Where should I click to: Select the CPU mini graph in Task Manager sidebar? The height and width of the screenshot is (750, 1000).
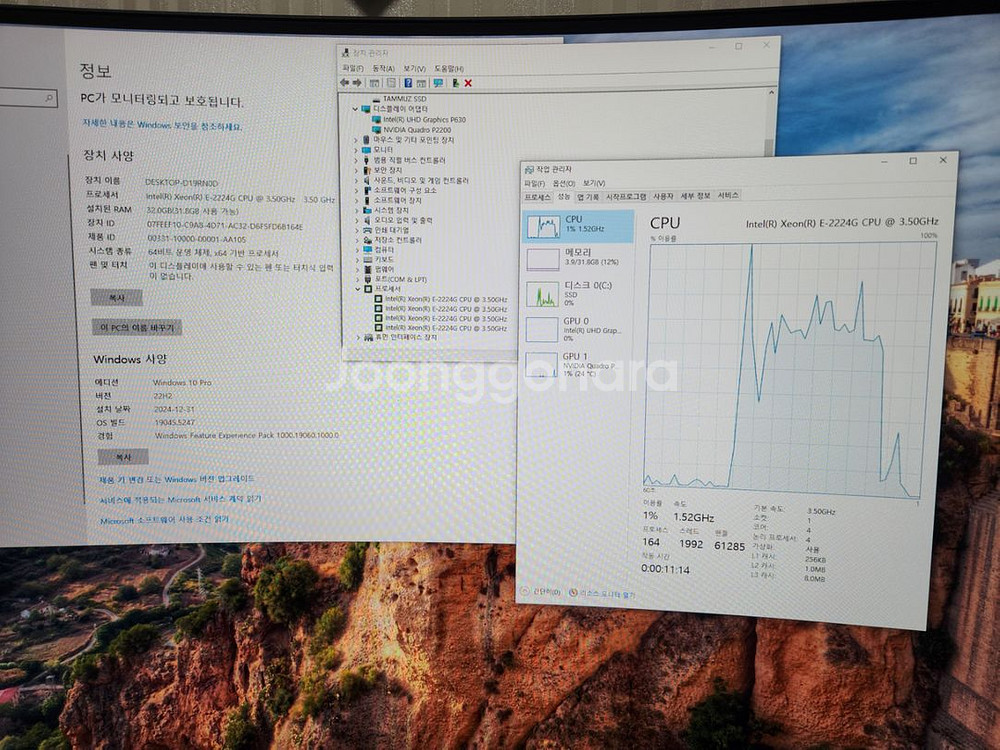pos(543,226)
